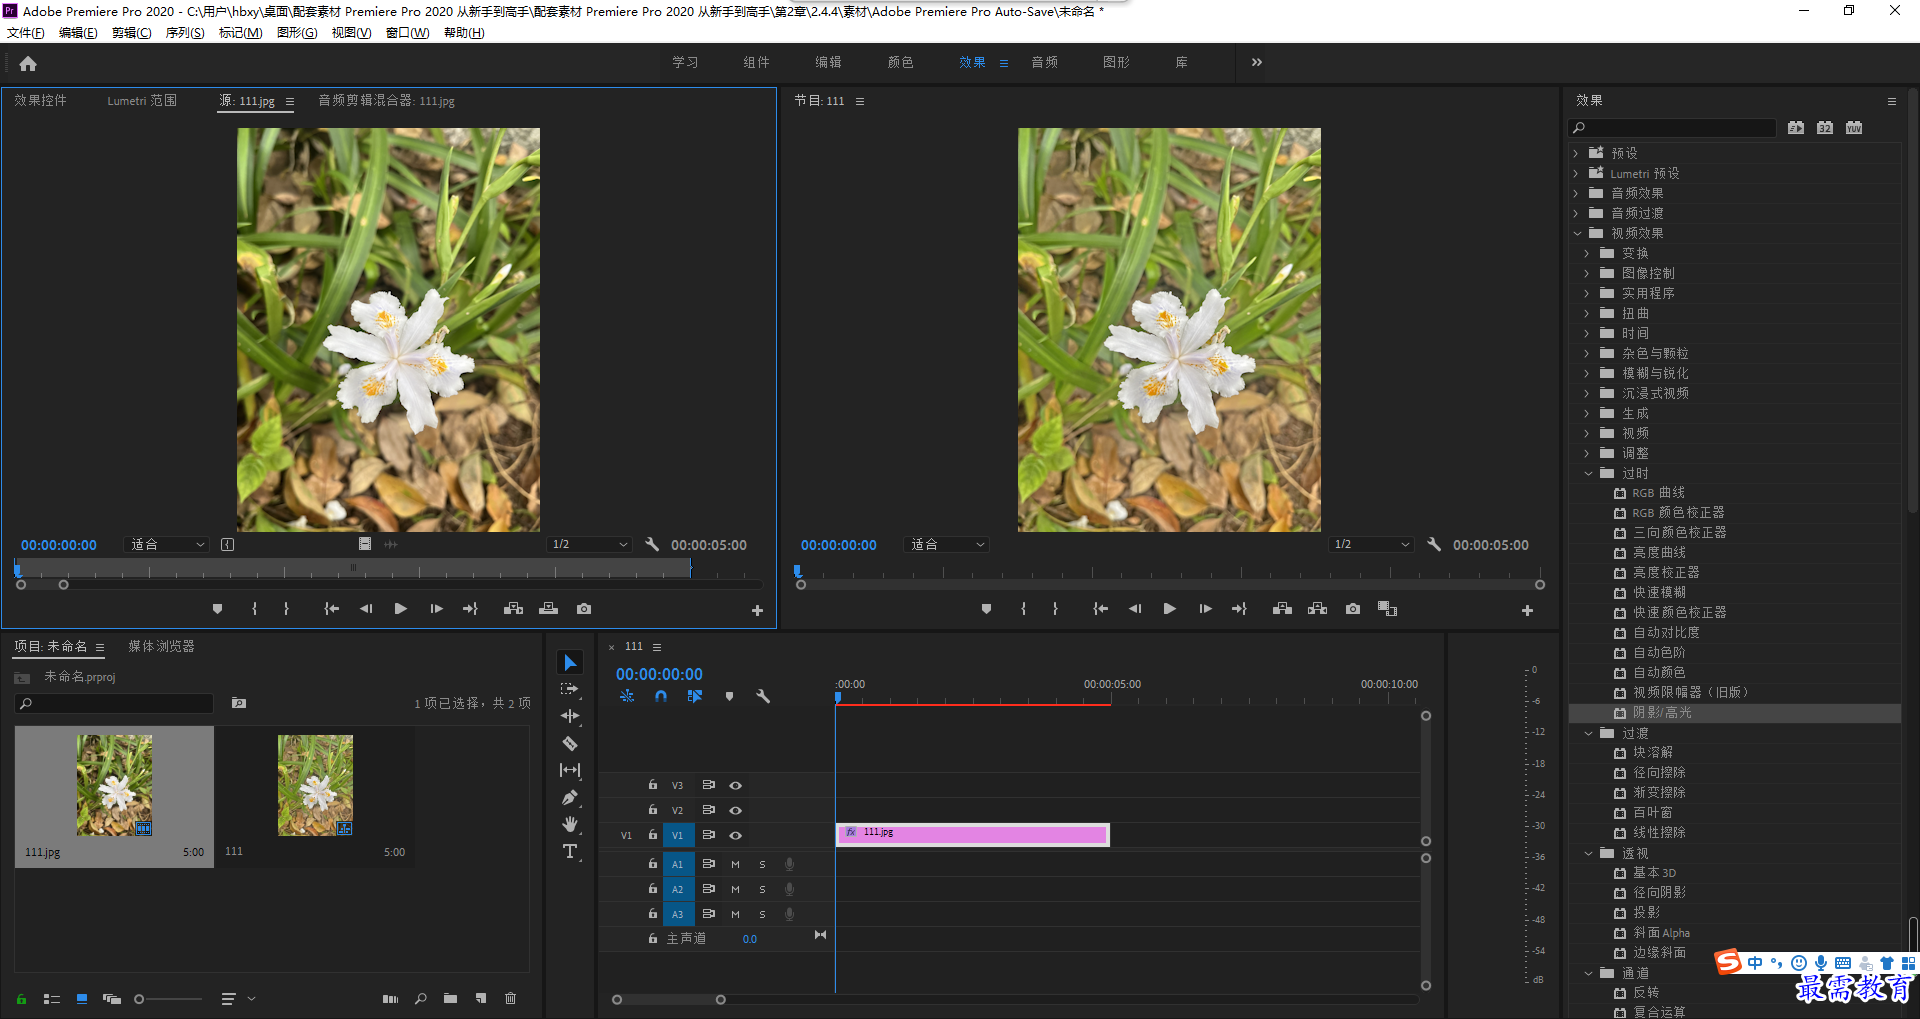Select the Track Select Forward tool
1920x1019 pixels.
click(x=570, y=689)
